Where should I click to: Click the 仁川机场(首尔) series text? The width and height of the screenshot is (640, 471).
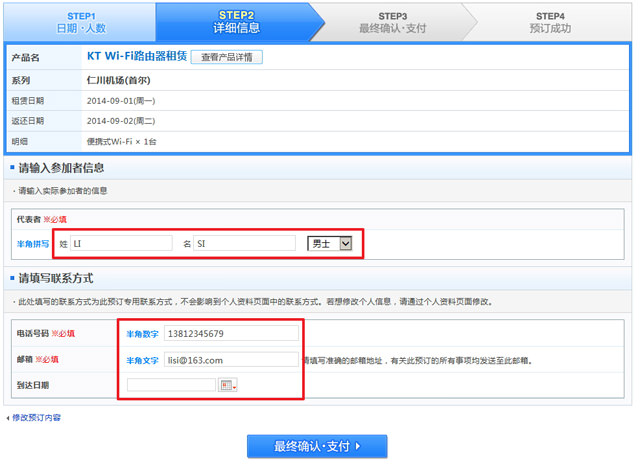tap(118, 80)
